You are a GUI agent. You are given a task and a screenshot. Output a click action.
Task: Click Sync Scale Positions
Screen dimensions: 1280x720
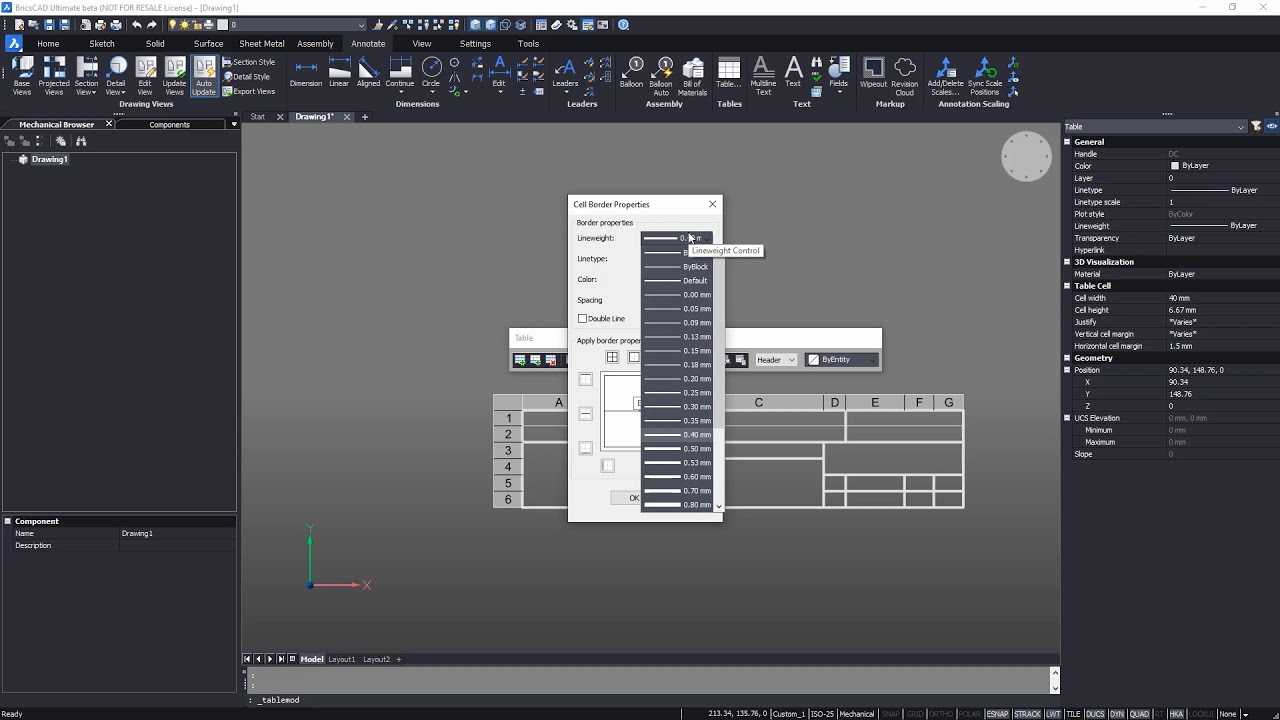tap(985, 76)
